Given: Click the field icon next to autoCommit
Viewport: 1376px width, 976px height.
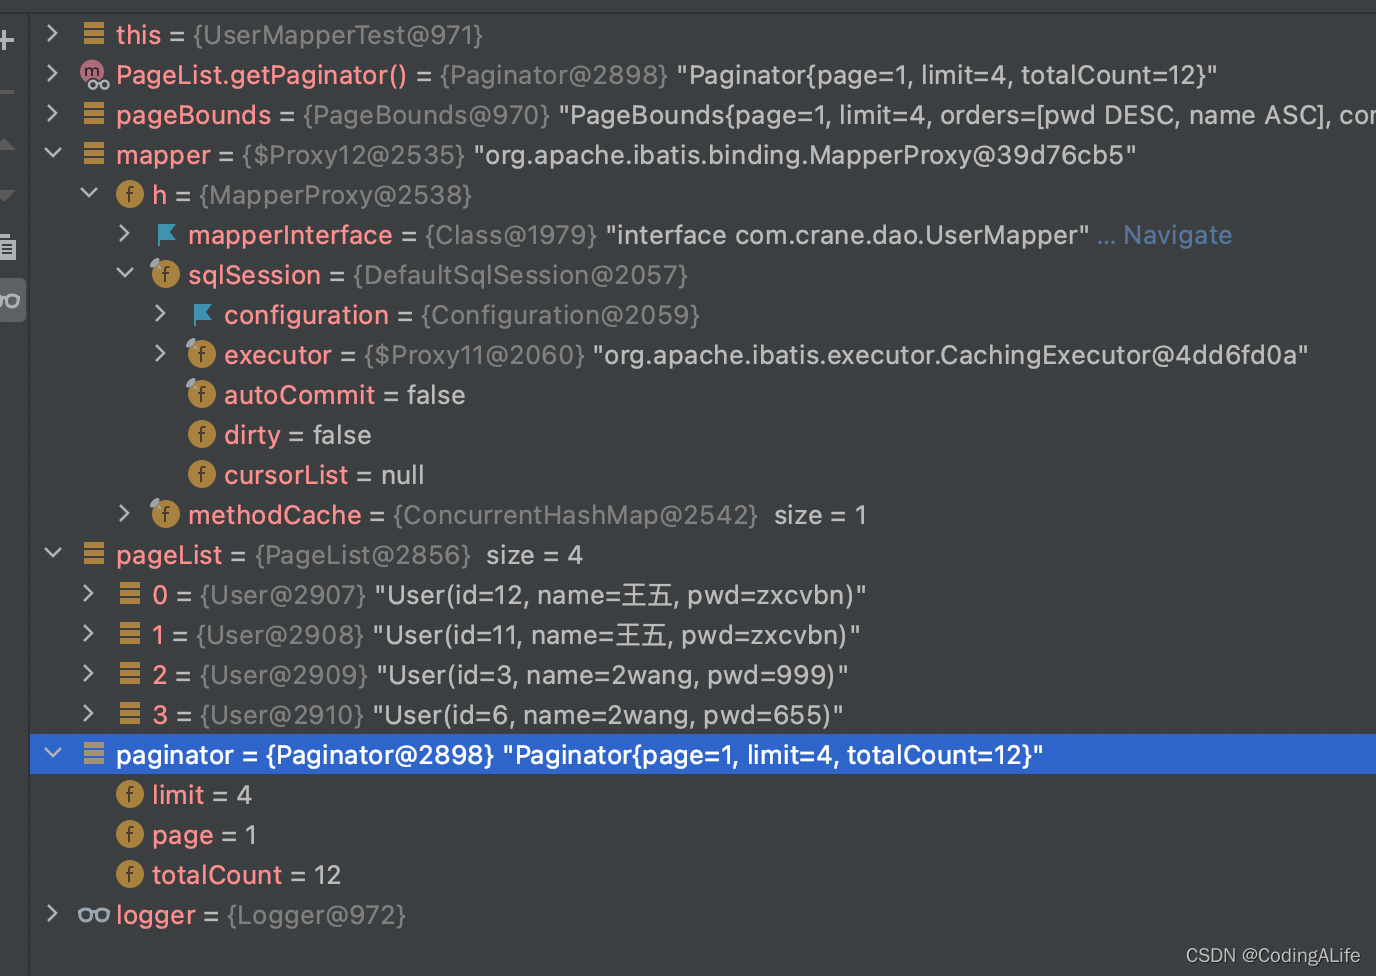Looking at the screenshot, I should [x=201, y=394].
